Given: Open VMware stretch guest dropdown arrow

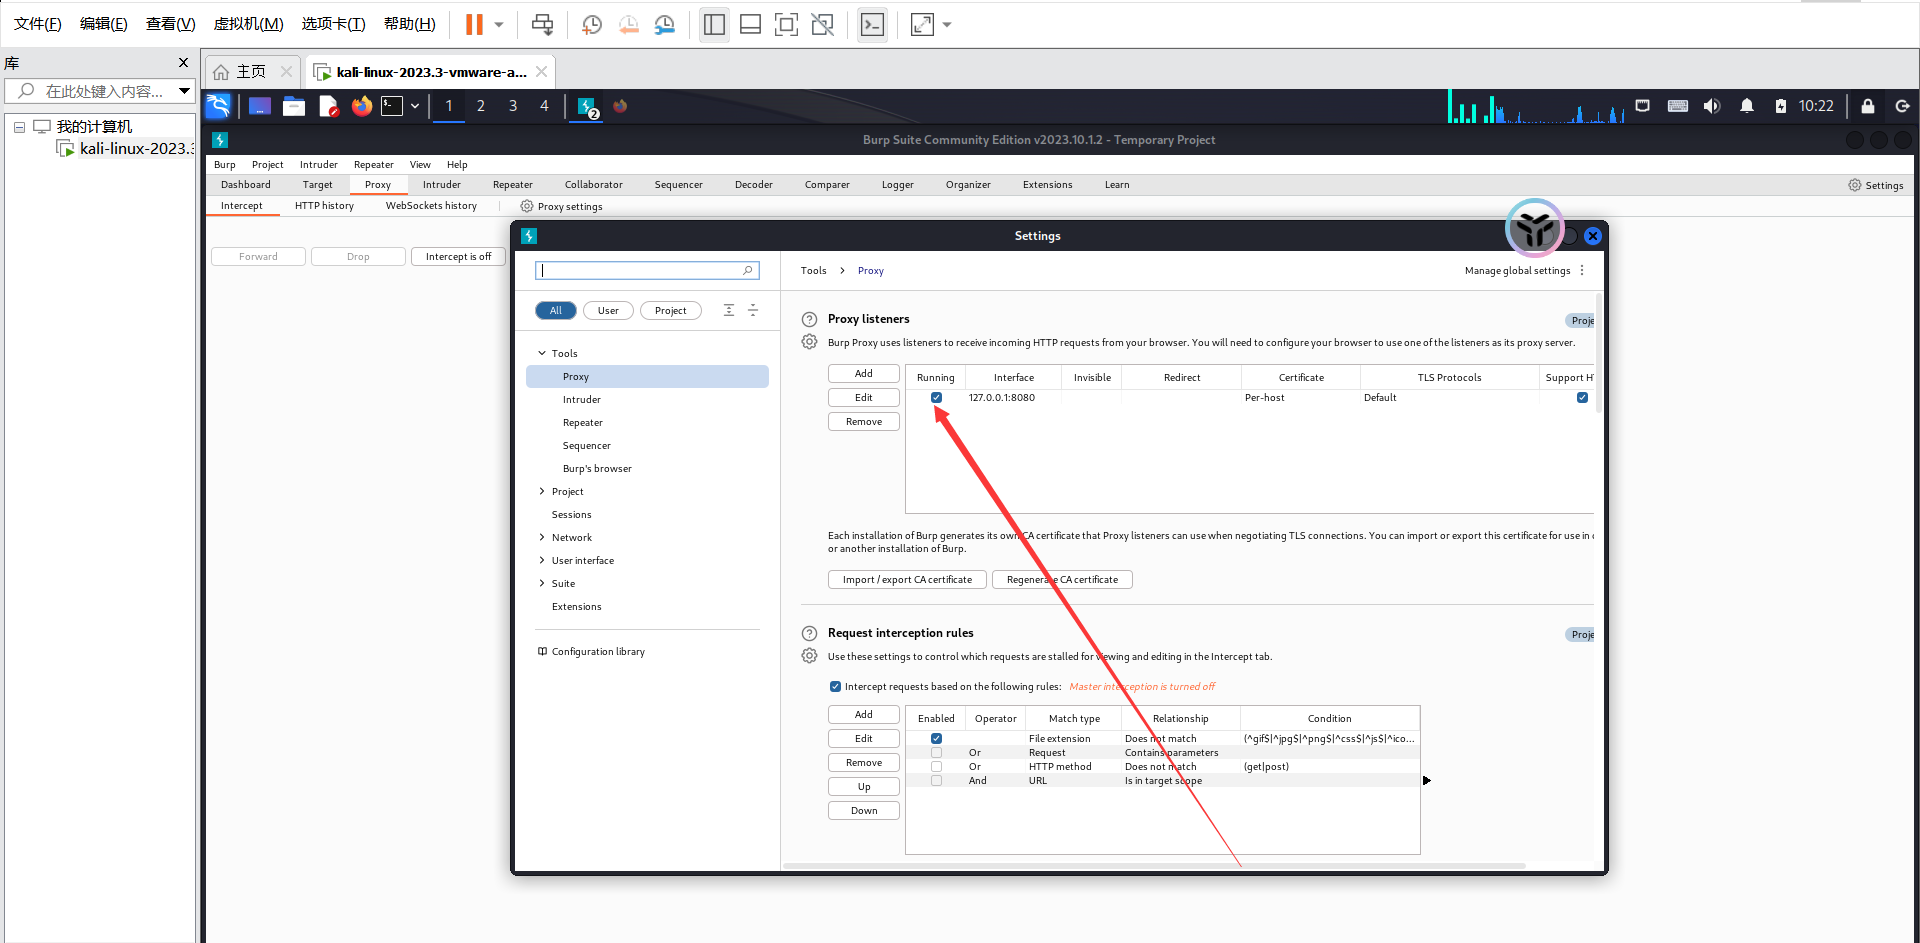Looking at the screenshot, I should click(947, 24).
